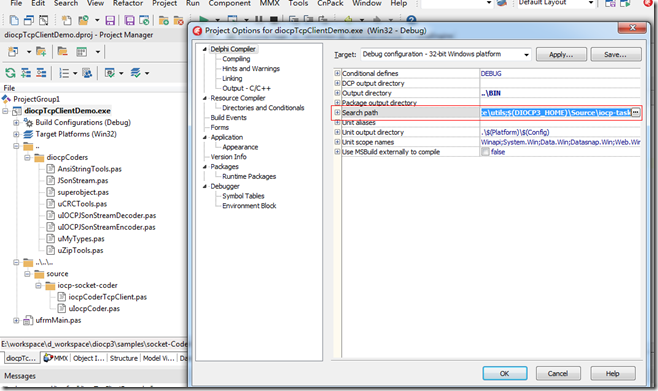Click the Add File to Project icon

[164, 20]
